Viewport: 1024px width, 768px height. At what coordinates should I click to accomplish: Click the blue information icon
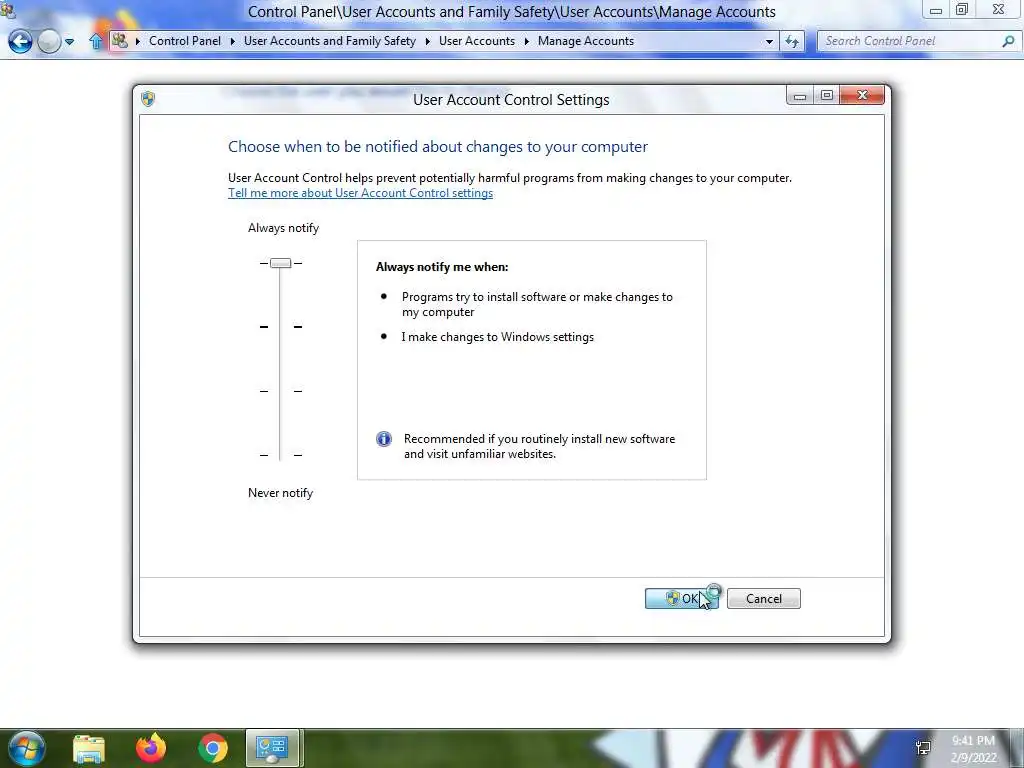pyautogui.click(x=384, y=439)
